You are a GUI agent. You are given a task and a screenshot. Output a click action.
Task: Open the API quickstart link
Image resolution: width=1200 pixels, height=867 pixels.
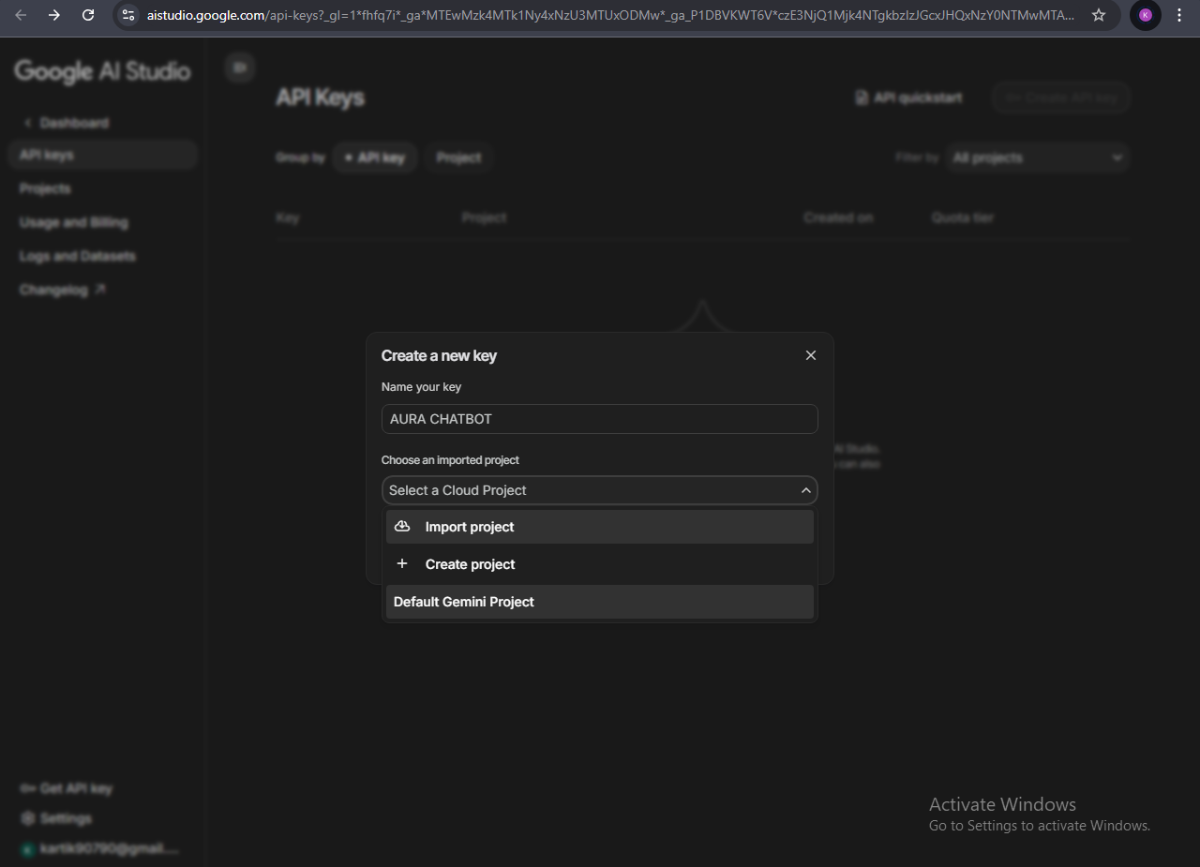[908, 98]
